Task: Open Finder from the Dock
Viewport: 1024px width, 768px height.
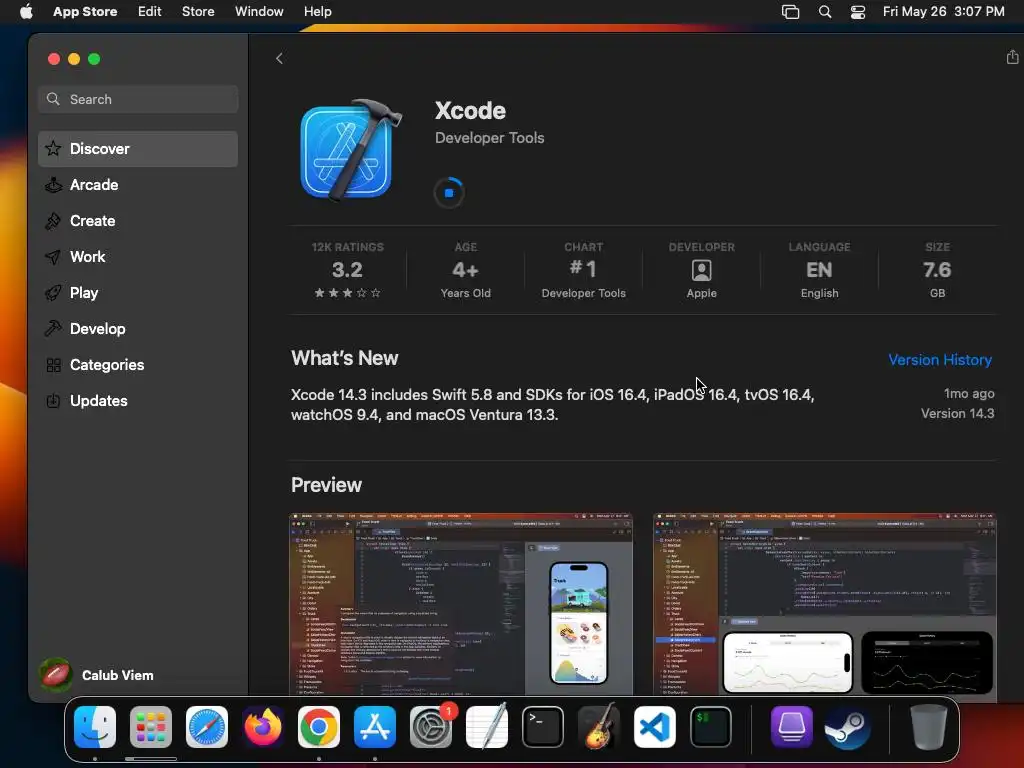Action: click(x=95, y=727)
